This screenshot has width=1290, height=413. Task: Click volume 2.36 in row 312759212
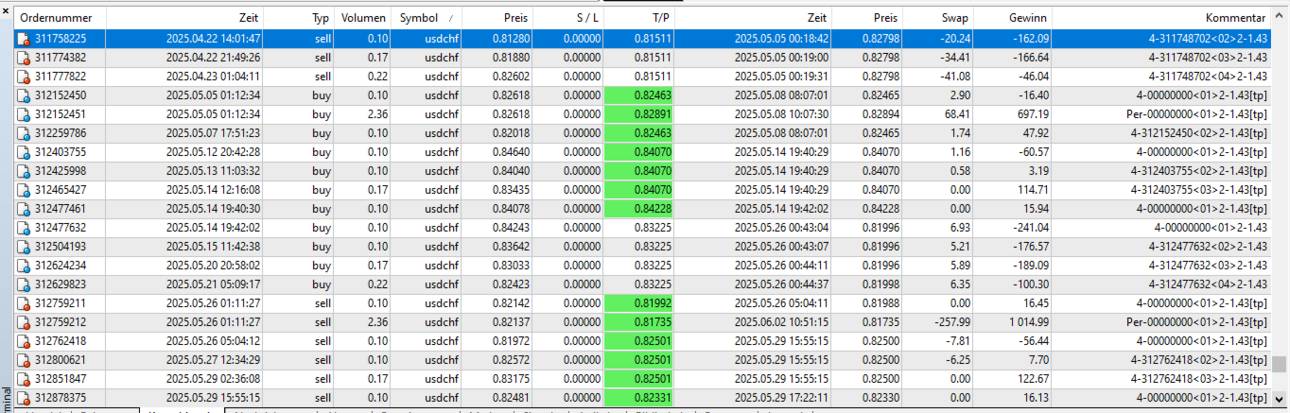click(x=377, y=322)
